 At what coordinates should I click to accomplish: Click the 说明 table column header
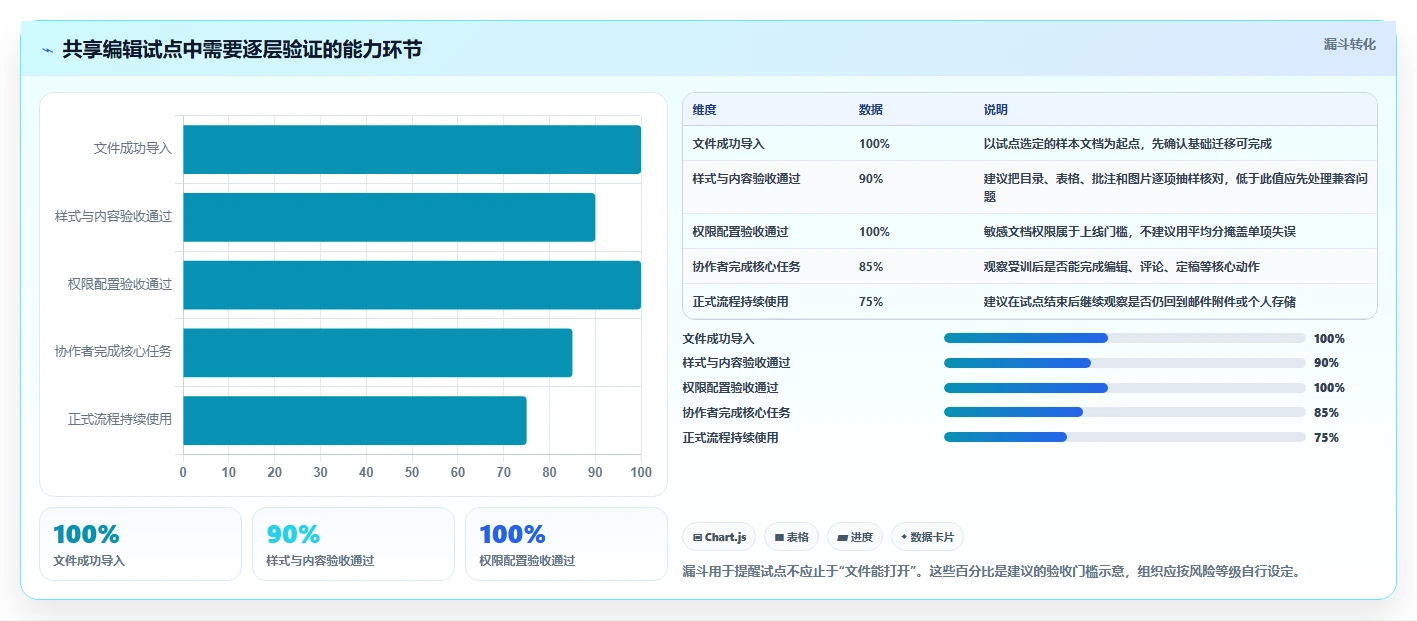tap(996, 110)
